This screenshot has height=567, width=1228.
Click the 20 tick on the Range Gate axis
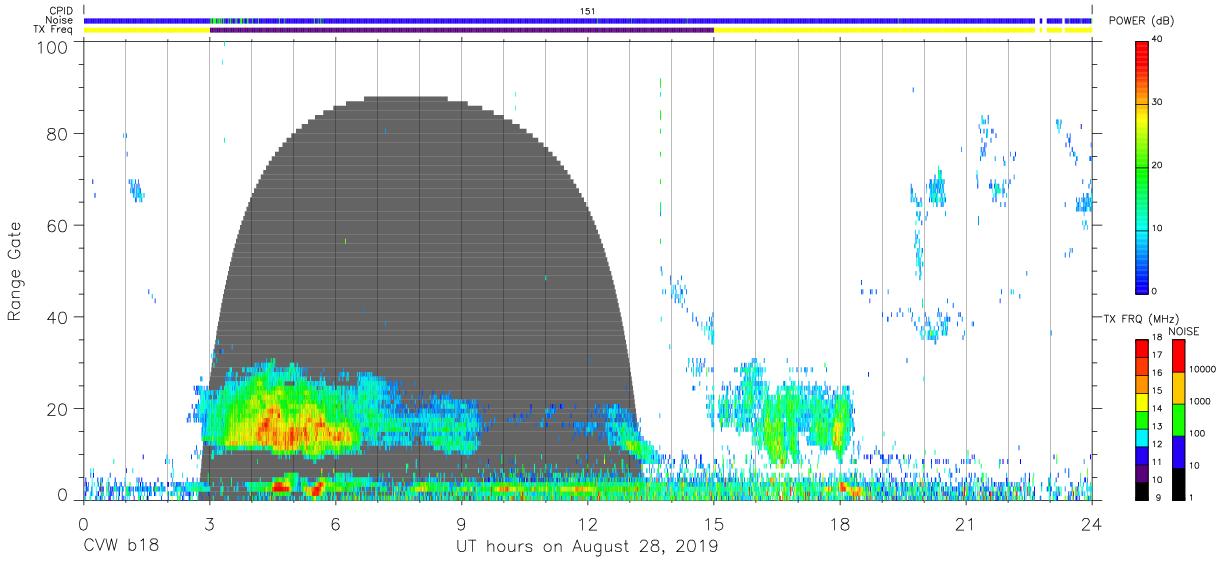[x=58, y=409]
